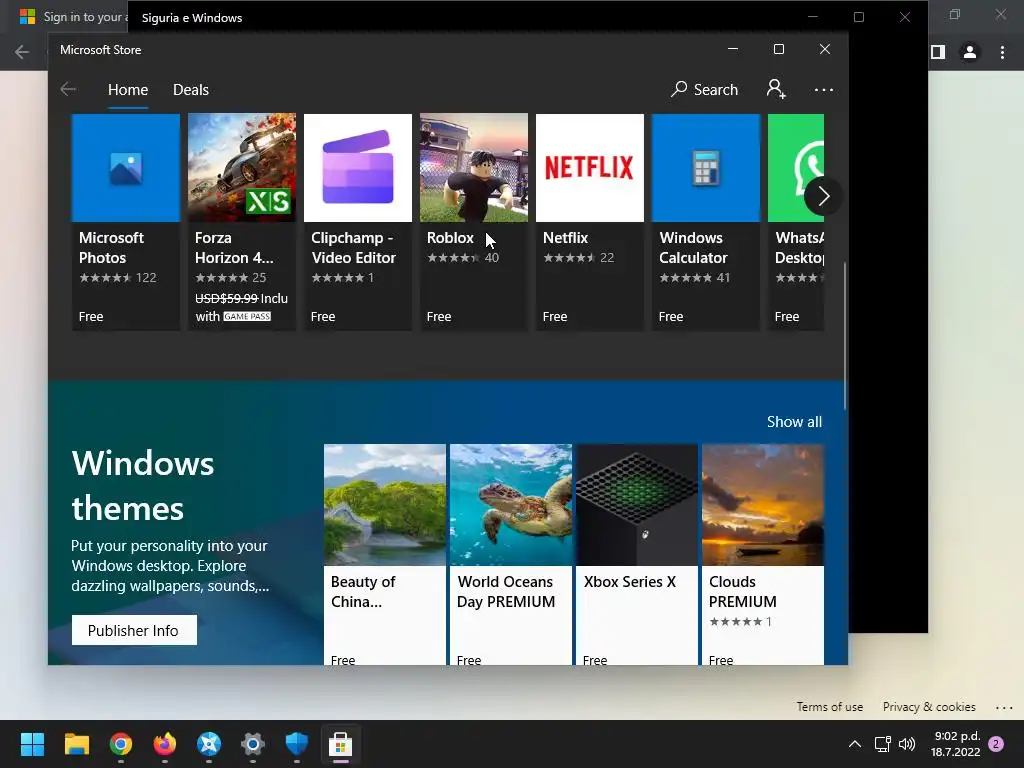Open WhatsApp Desktop tile
The image size is (1024, 768).
pyautogui.click(x=796, y=221)
